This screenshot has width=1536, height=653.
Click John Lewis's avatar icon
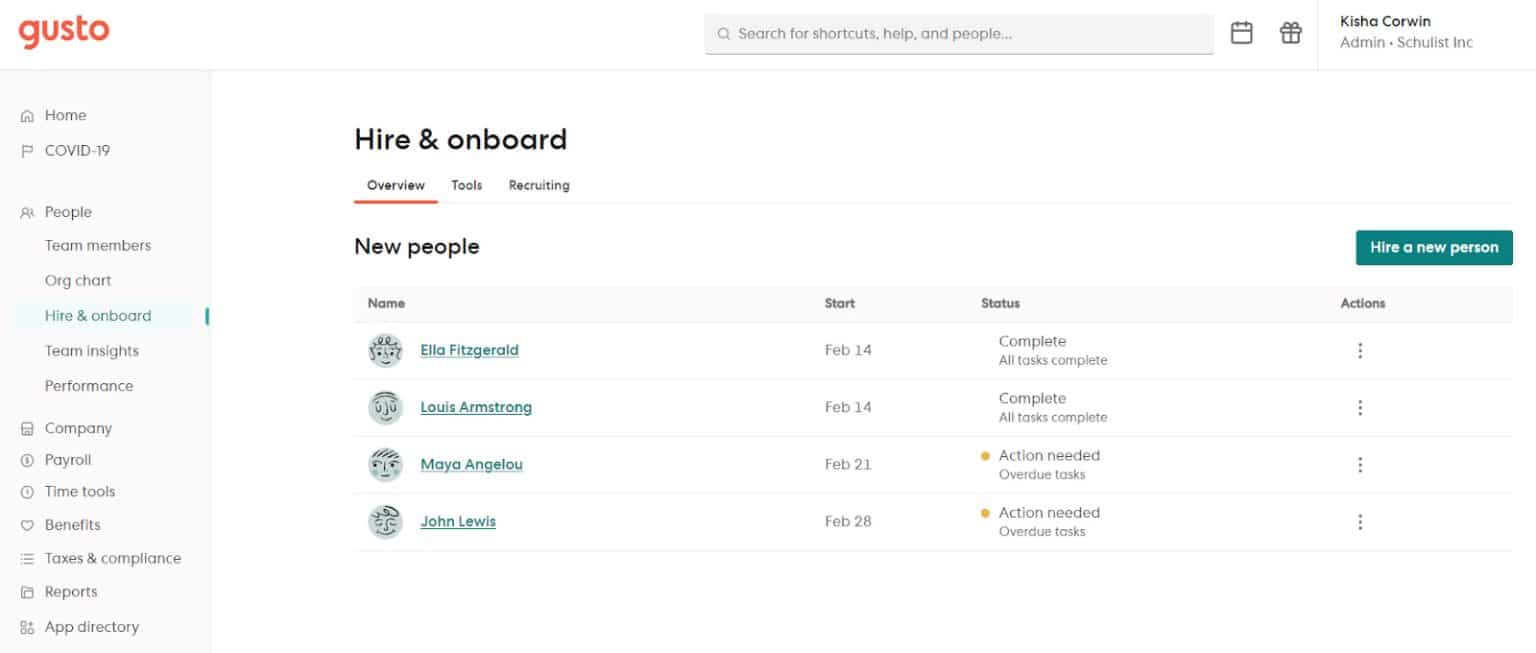(385, 522)
